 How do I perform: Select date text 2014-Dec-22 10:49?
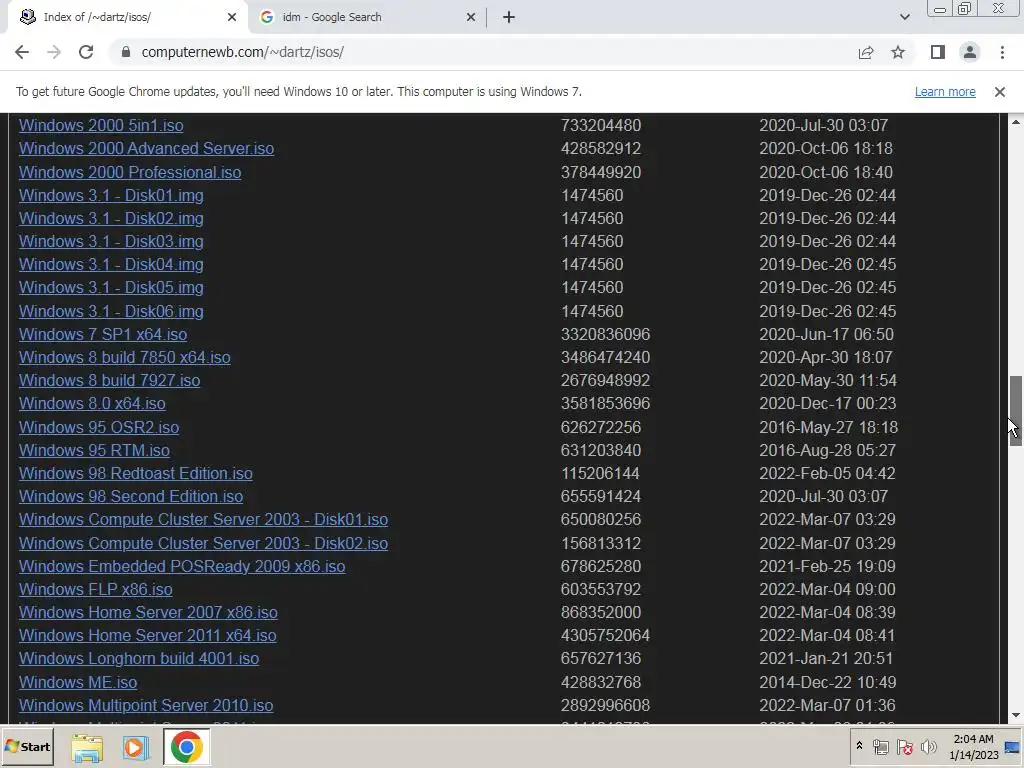pos(827,682)
